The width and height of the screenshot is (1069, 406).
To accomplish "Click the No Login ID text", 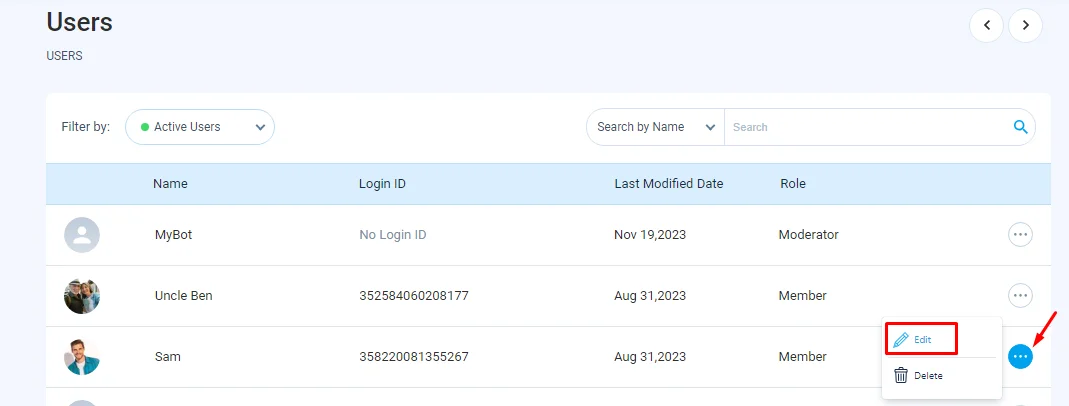I will [393, 235].
